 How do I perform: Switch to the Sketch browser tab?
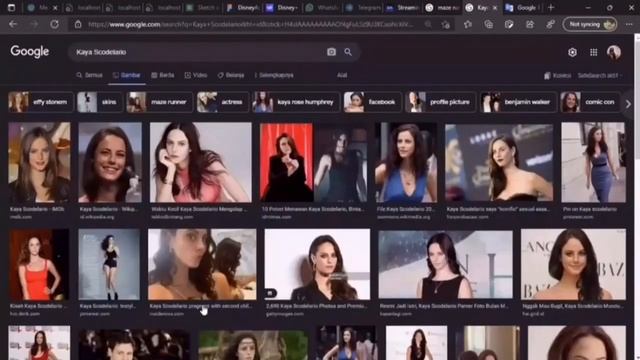[202, 7]
